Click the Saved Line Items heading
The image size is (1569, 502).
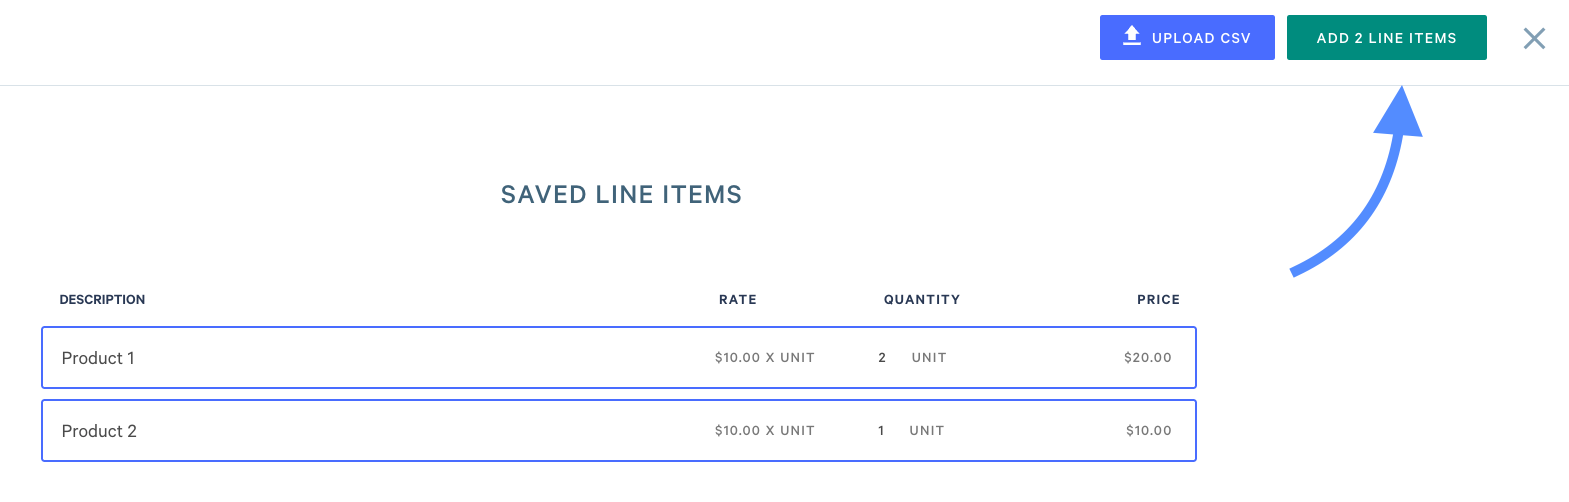tap(621, 194)
